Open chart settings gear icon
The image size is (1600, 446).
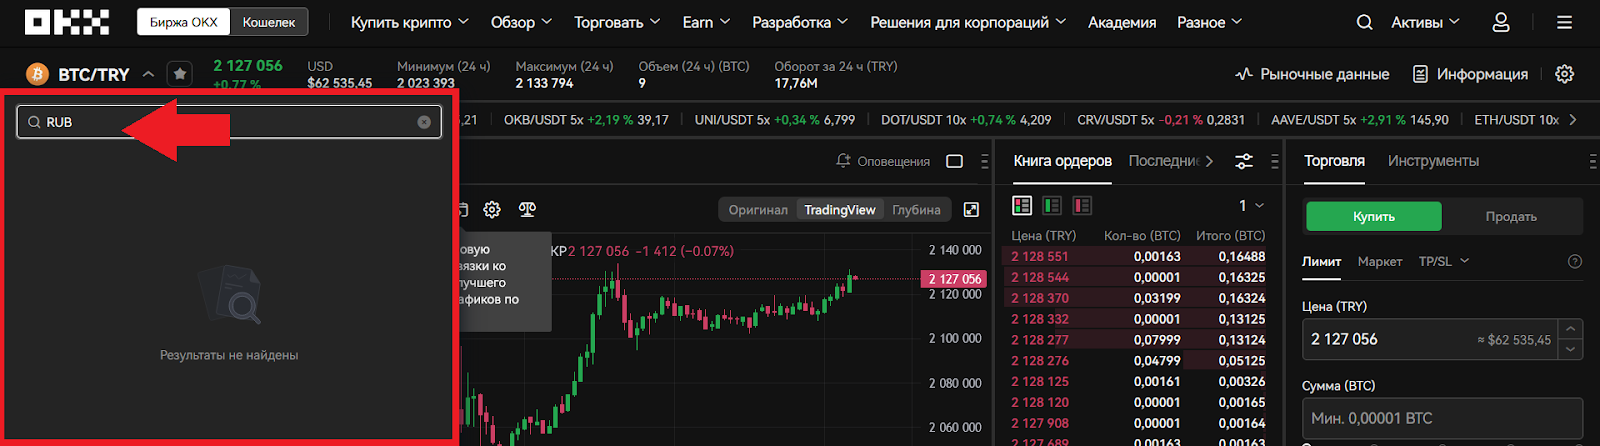pyautogui.click(x=492, y=209)
